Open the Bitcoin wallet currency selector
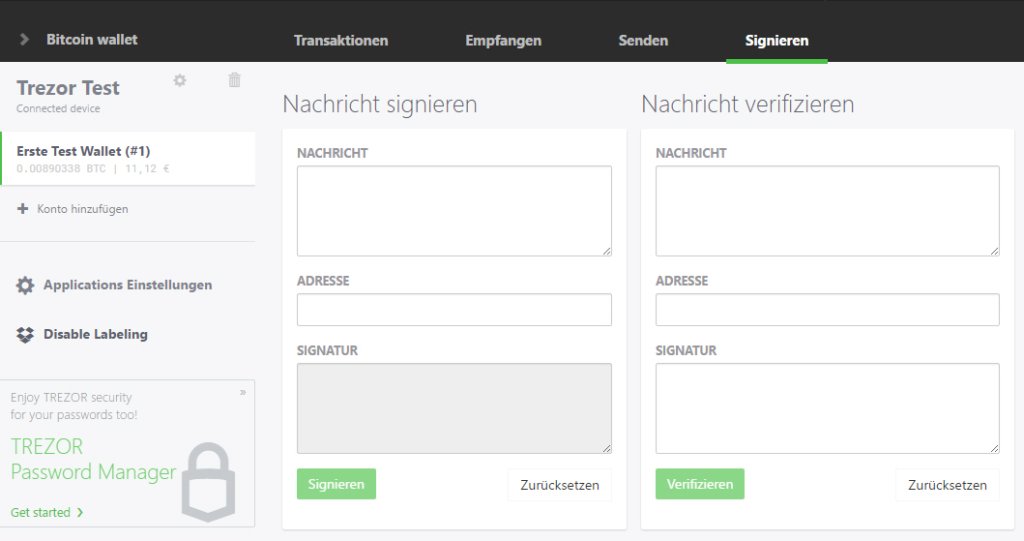The height and width of the screenshot is (541, 1024). [x=91, y=39]
